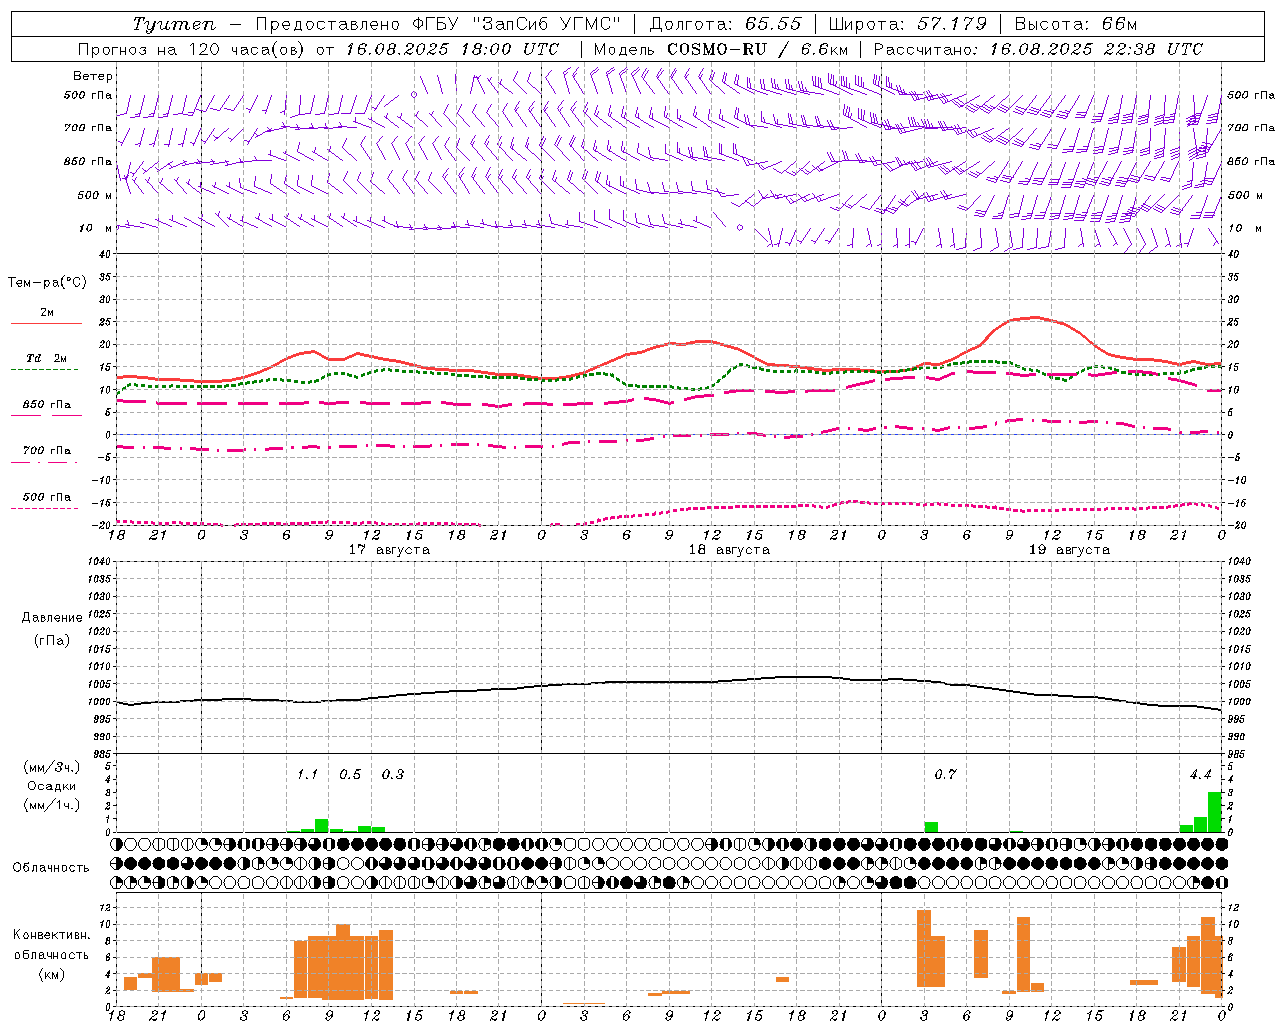The width and height of the screenshot is (1280, 1024).
Task: Click the green precipitation bar under 0.7
Action: (x=931, y=827)
